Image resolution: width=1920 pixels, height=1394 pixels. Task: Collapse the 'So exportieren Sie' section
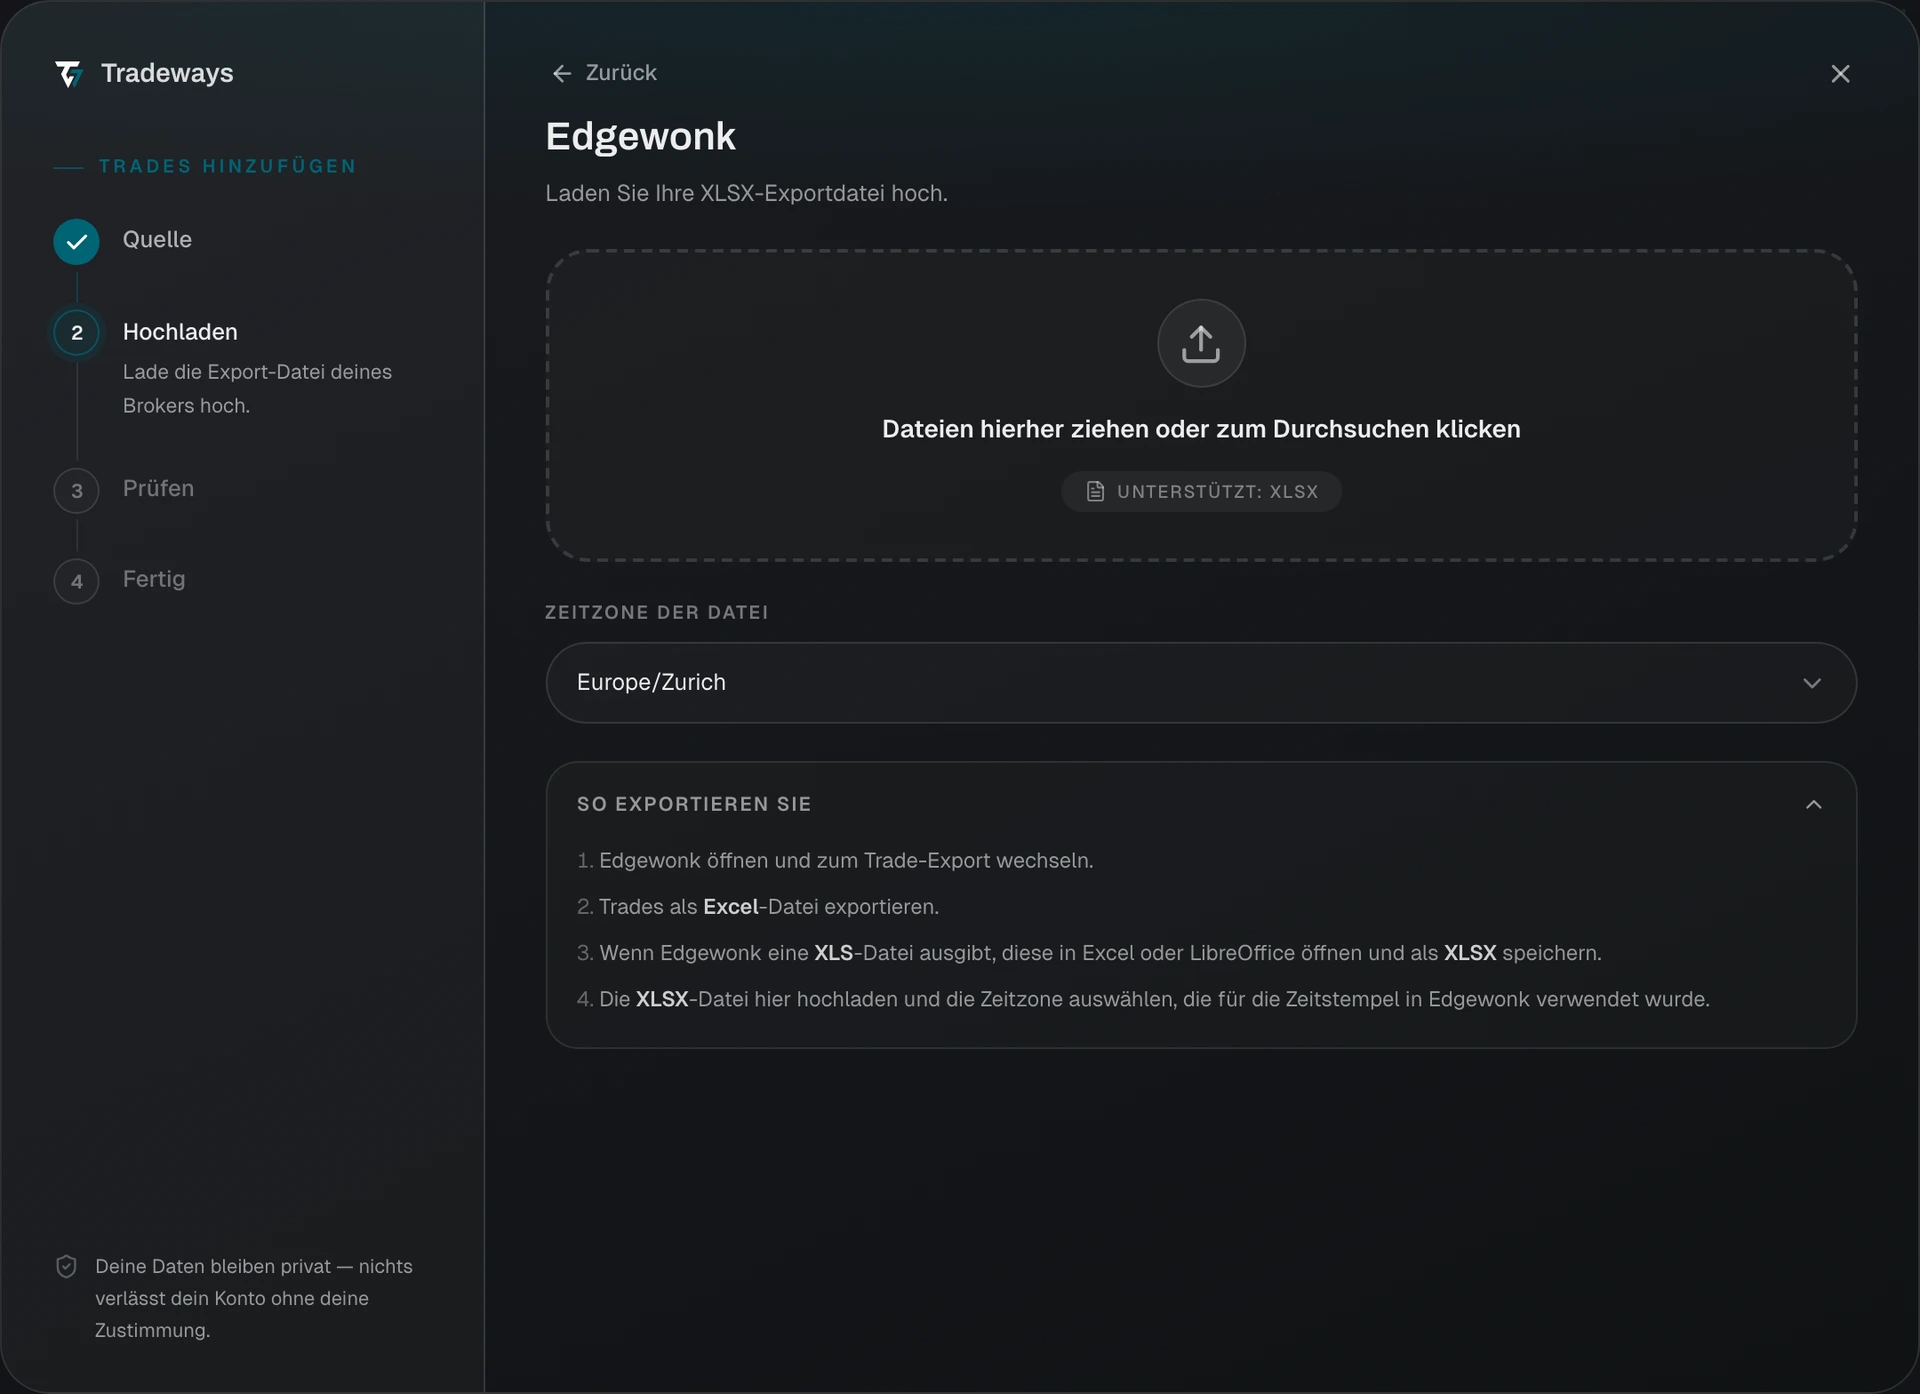[1813, 805]
